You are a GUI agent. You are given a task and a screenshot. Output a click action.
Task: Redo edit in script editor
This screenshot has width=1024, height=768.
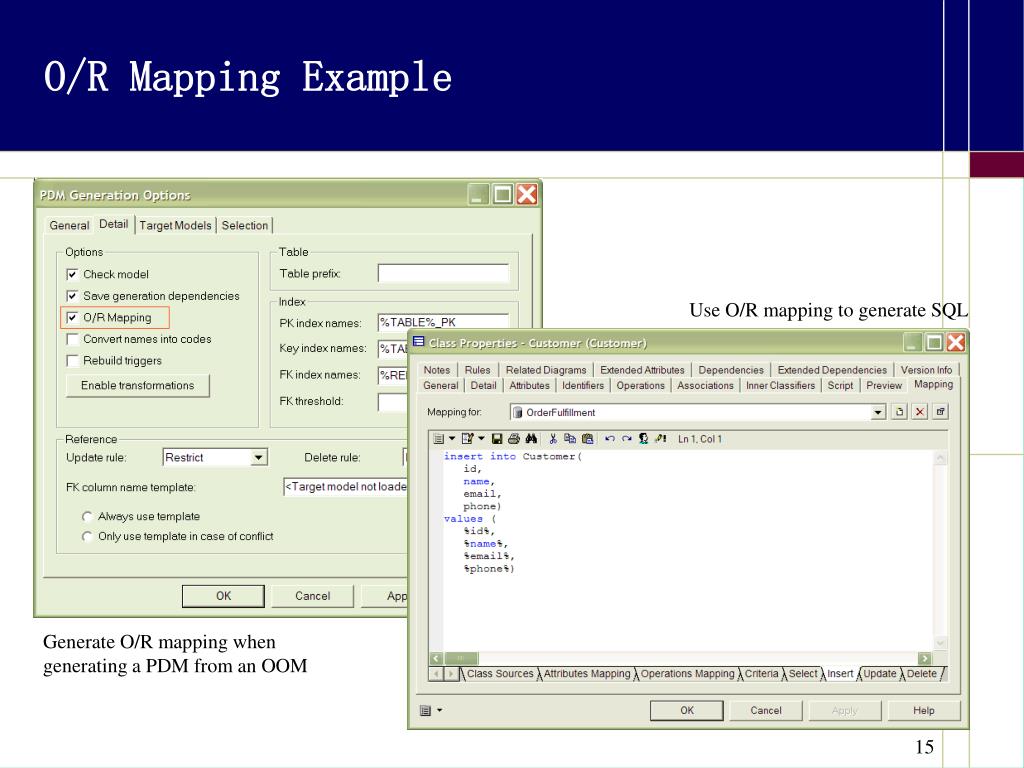pyautogui.click(x=627, y=439)
